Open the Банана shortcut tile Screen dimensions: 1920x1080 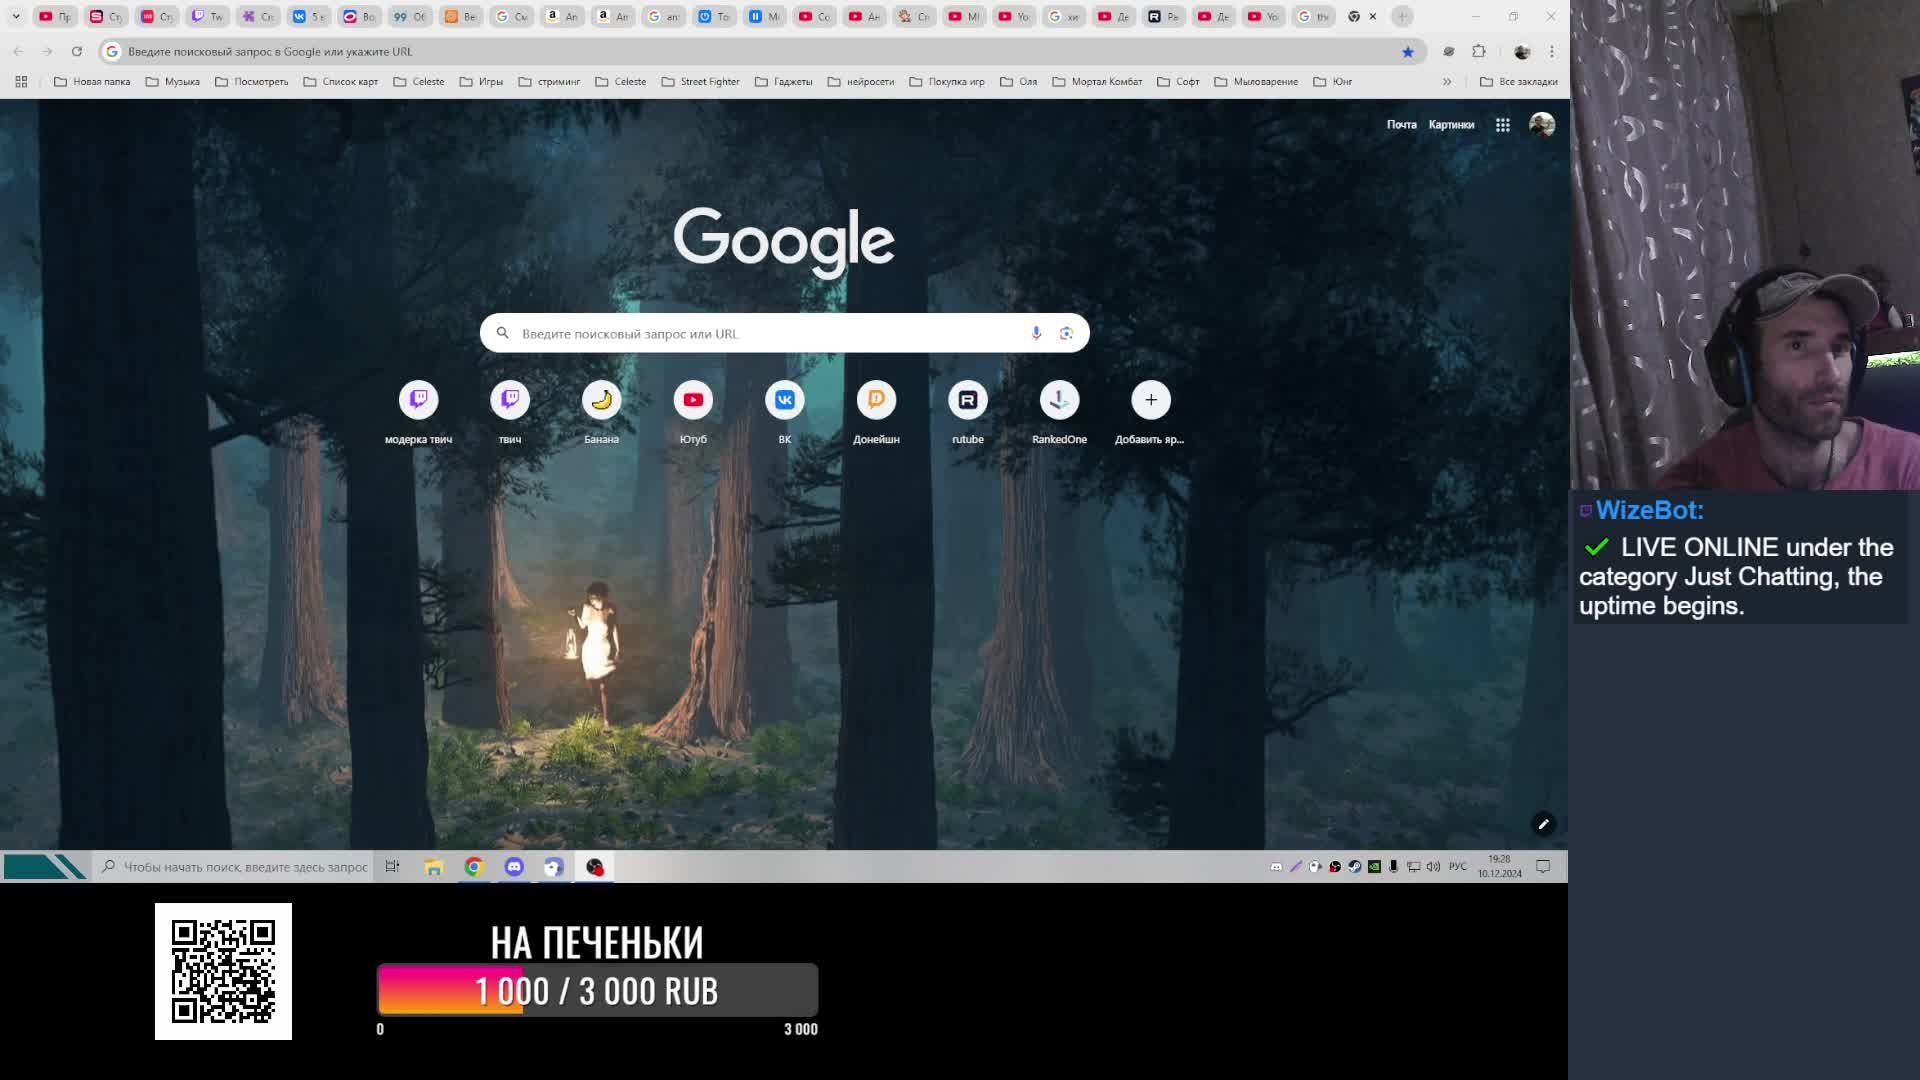[x=601, y=400]
